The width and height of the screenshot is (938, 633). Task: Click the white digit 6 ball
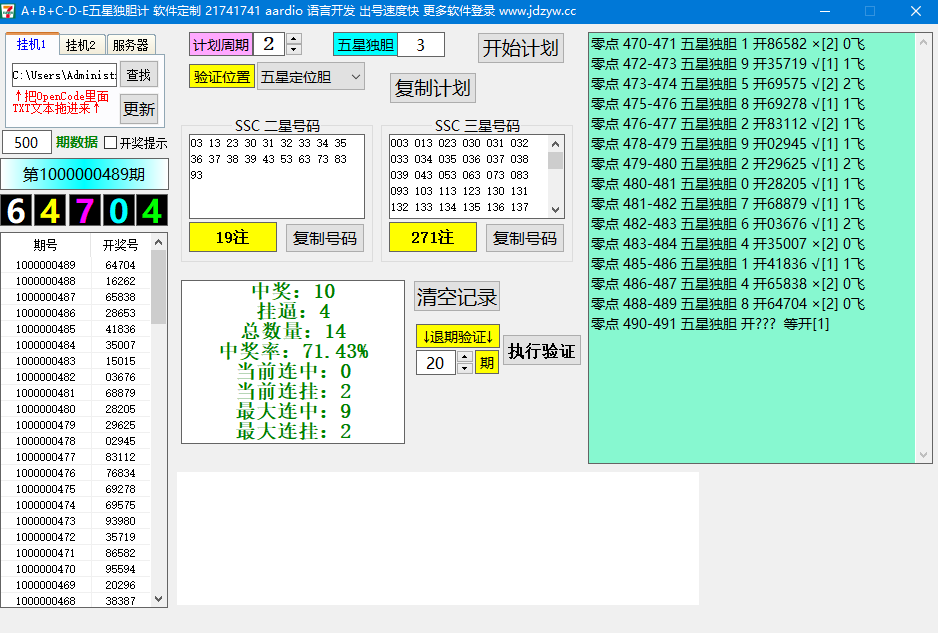[16, 211]
